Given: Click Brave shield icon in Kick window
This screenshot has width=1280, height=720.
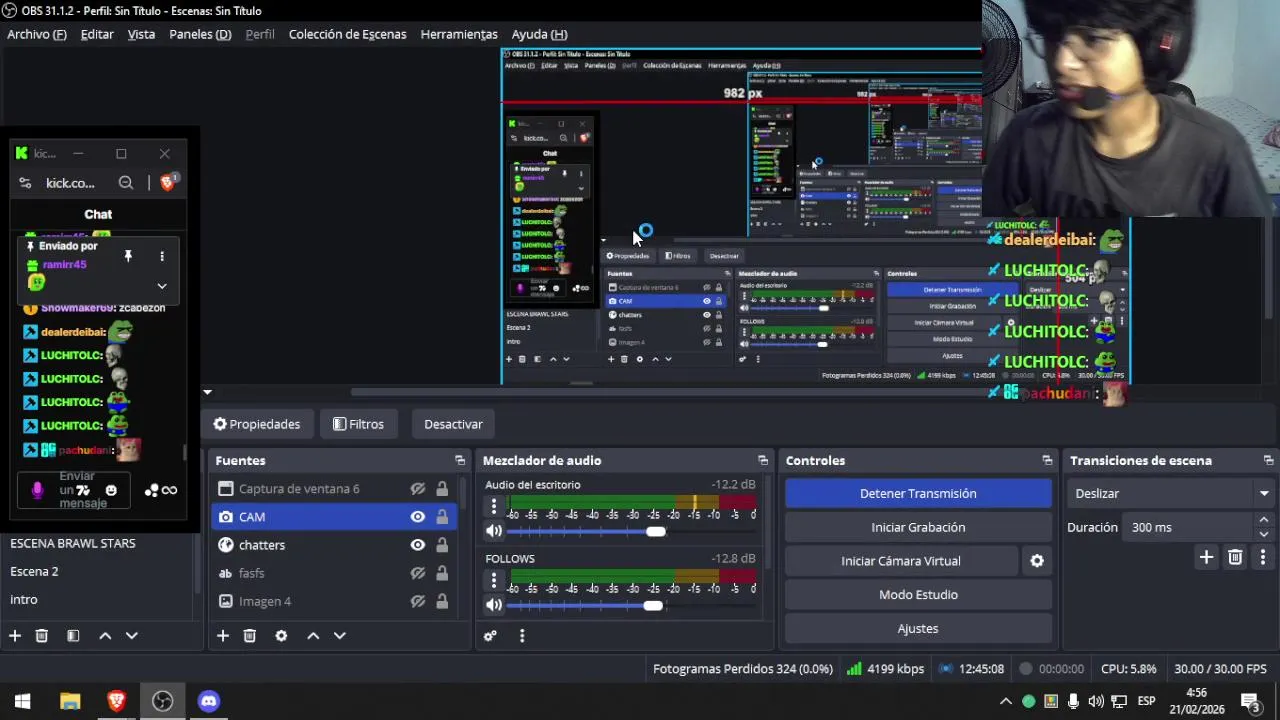Looking at the screenshot, I should (168, 182).
